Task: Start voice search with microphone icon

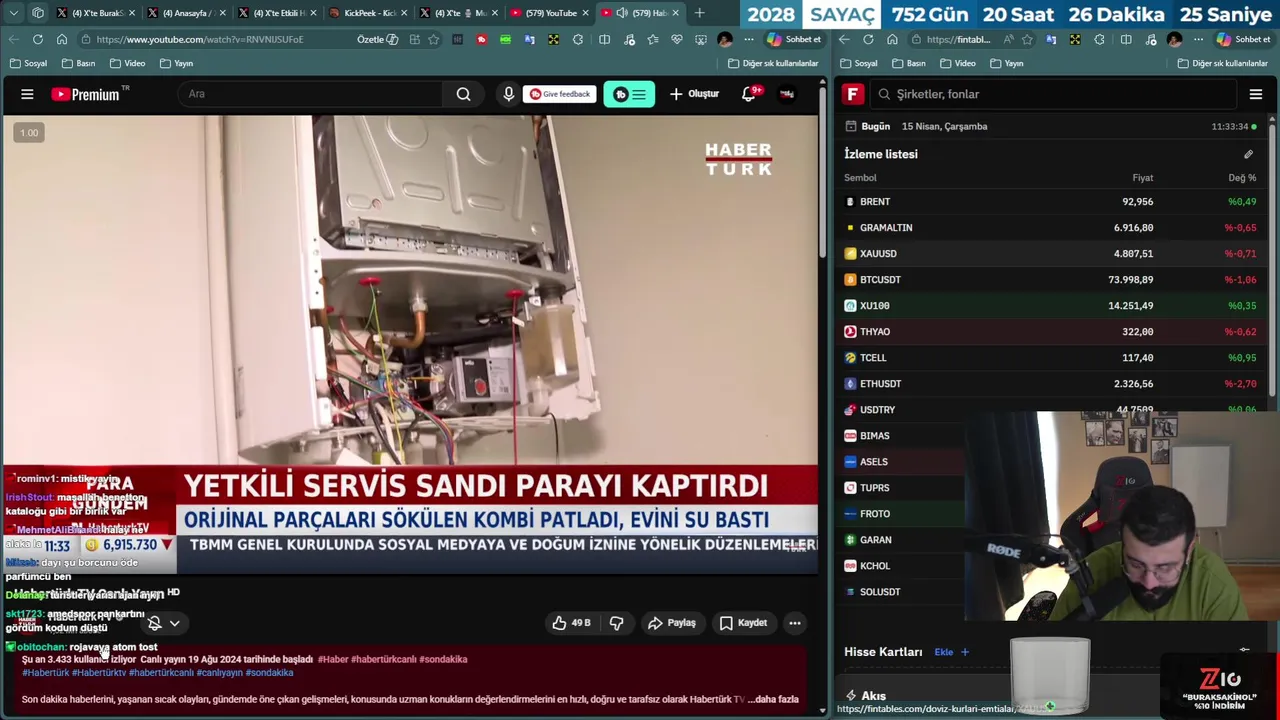Action: pos(508,94)
